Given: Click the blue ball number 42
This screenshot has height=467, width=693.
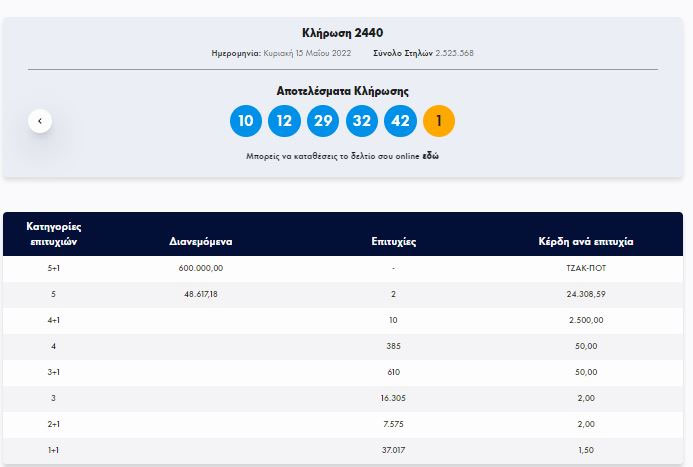Looking at the screenshot, I should click(x=400, y=121).
